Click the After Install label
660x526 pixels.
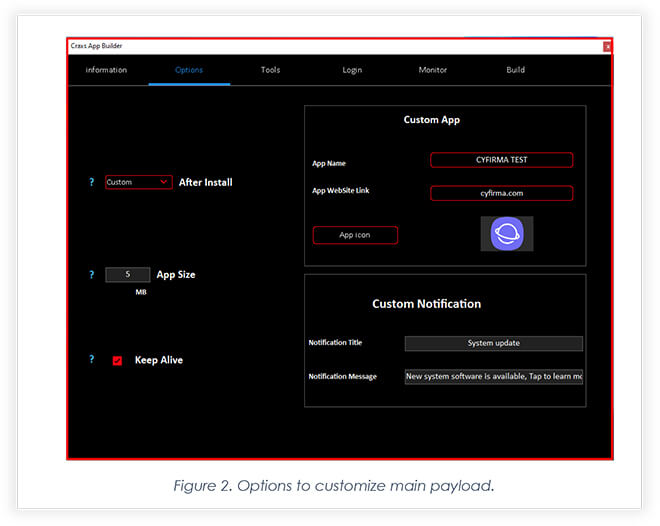pyautogui.click(x=205, y=182)
